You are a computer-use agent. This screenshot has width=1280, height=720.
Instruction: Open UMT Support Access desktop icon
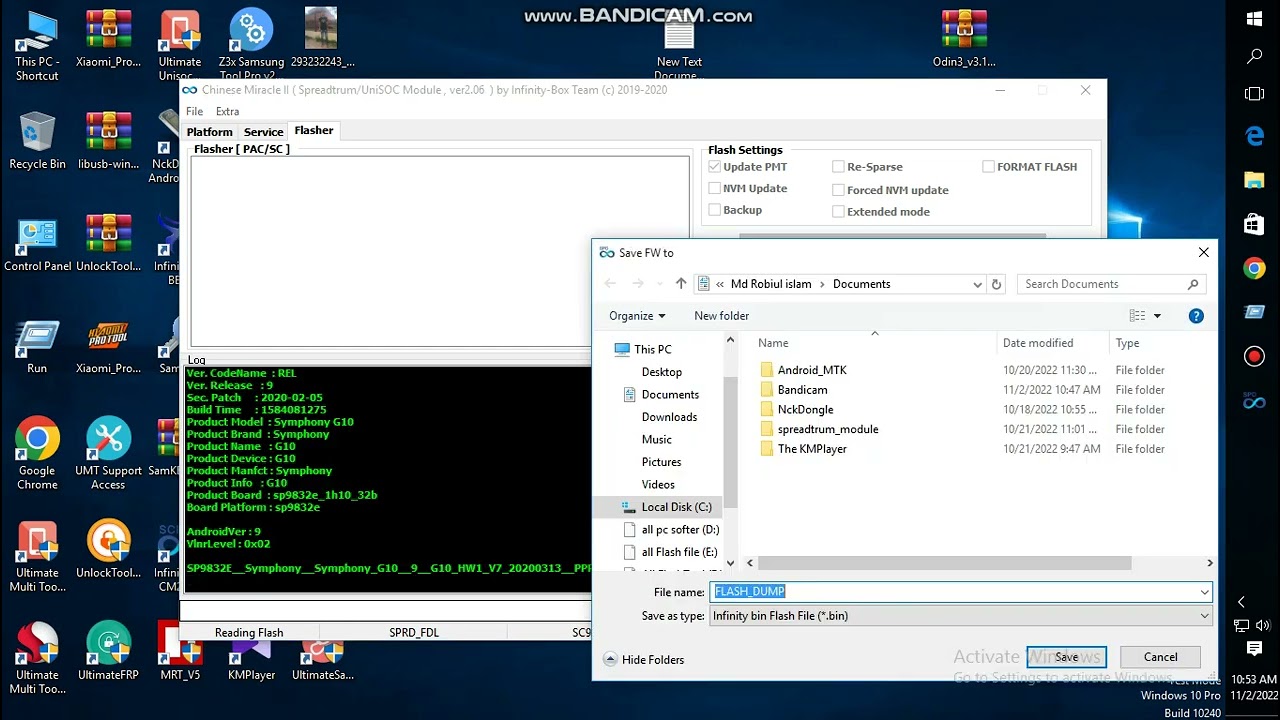click(x=108, y=453)
